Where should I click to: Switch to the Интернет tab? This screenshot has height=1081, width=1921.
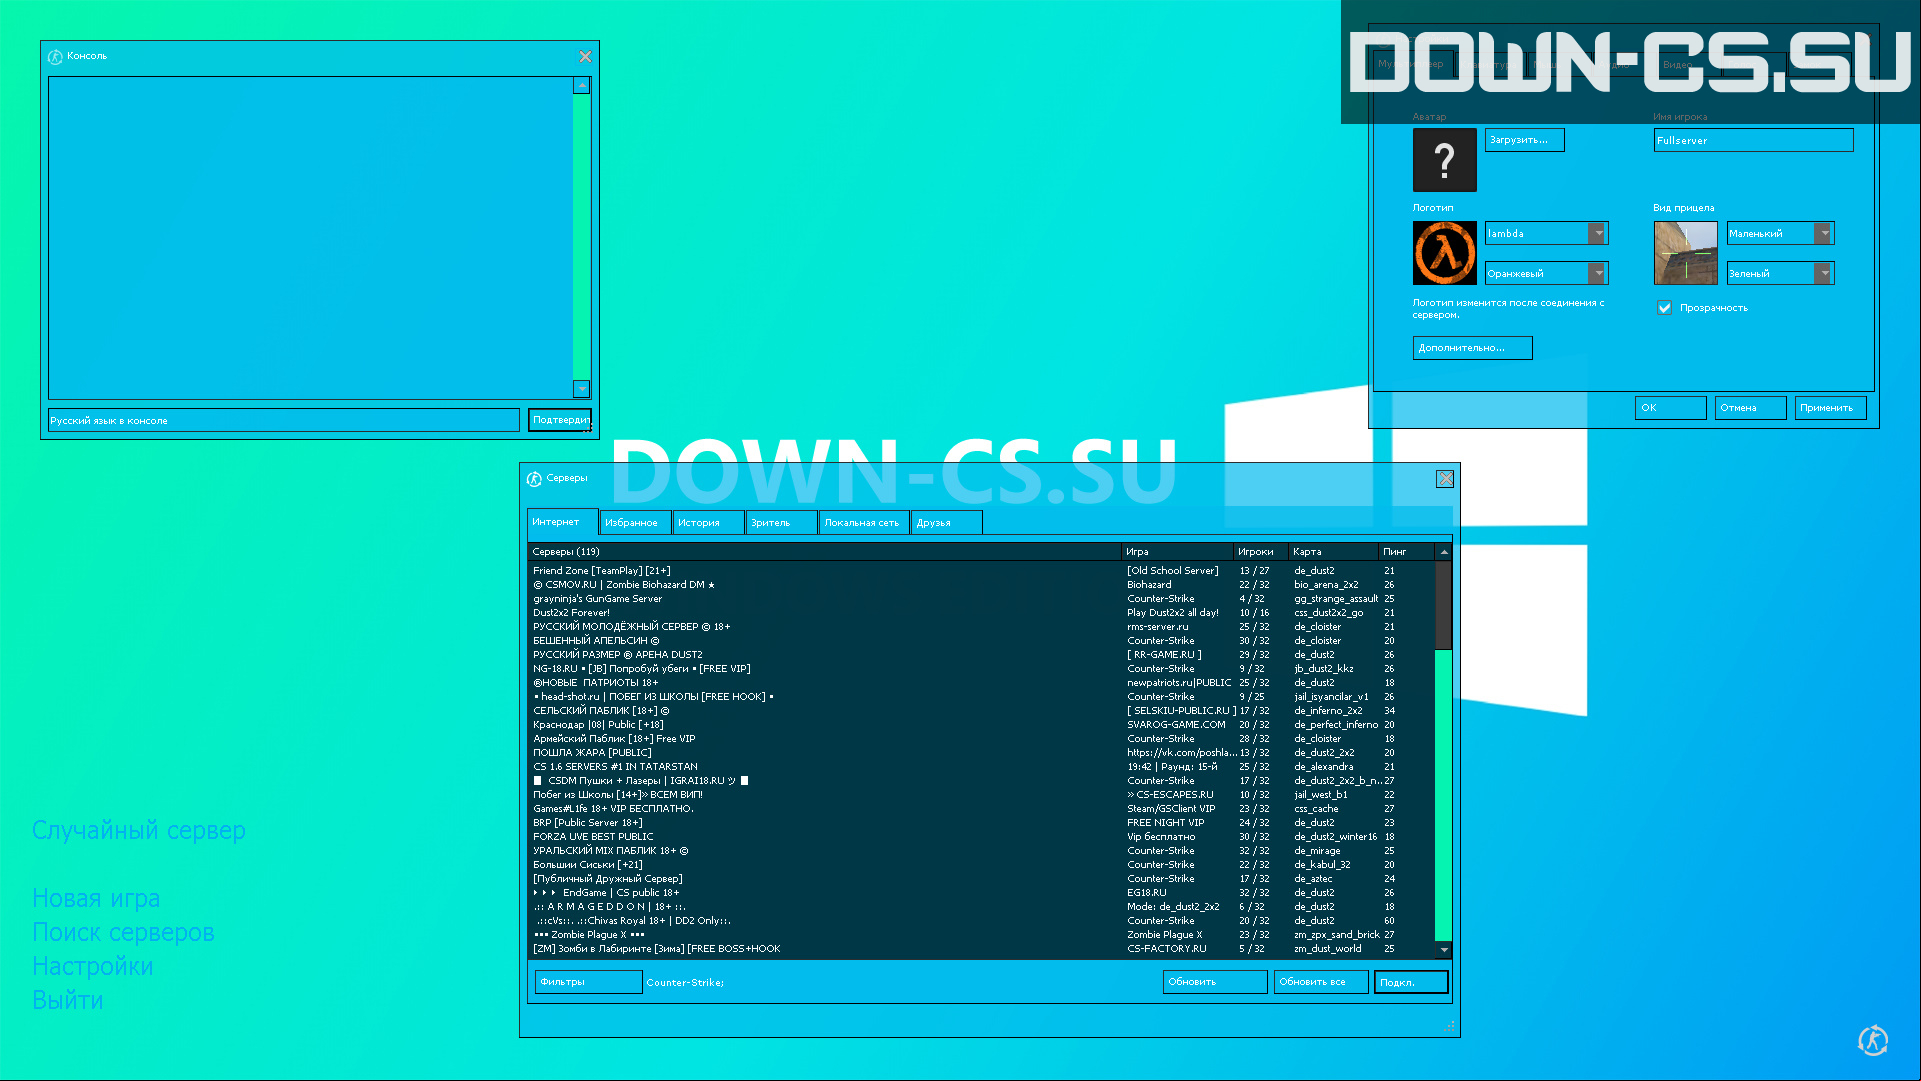click(x=563, y=522)
